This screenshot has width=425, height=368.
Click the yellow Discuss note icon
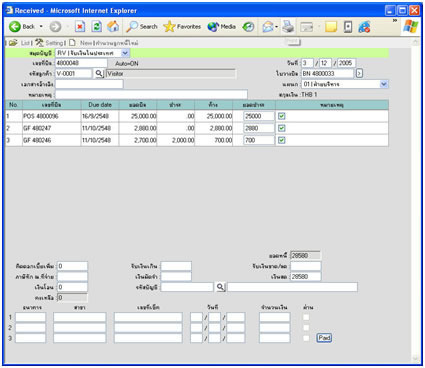(x=331, y=26)
